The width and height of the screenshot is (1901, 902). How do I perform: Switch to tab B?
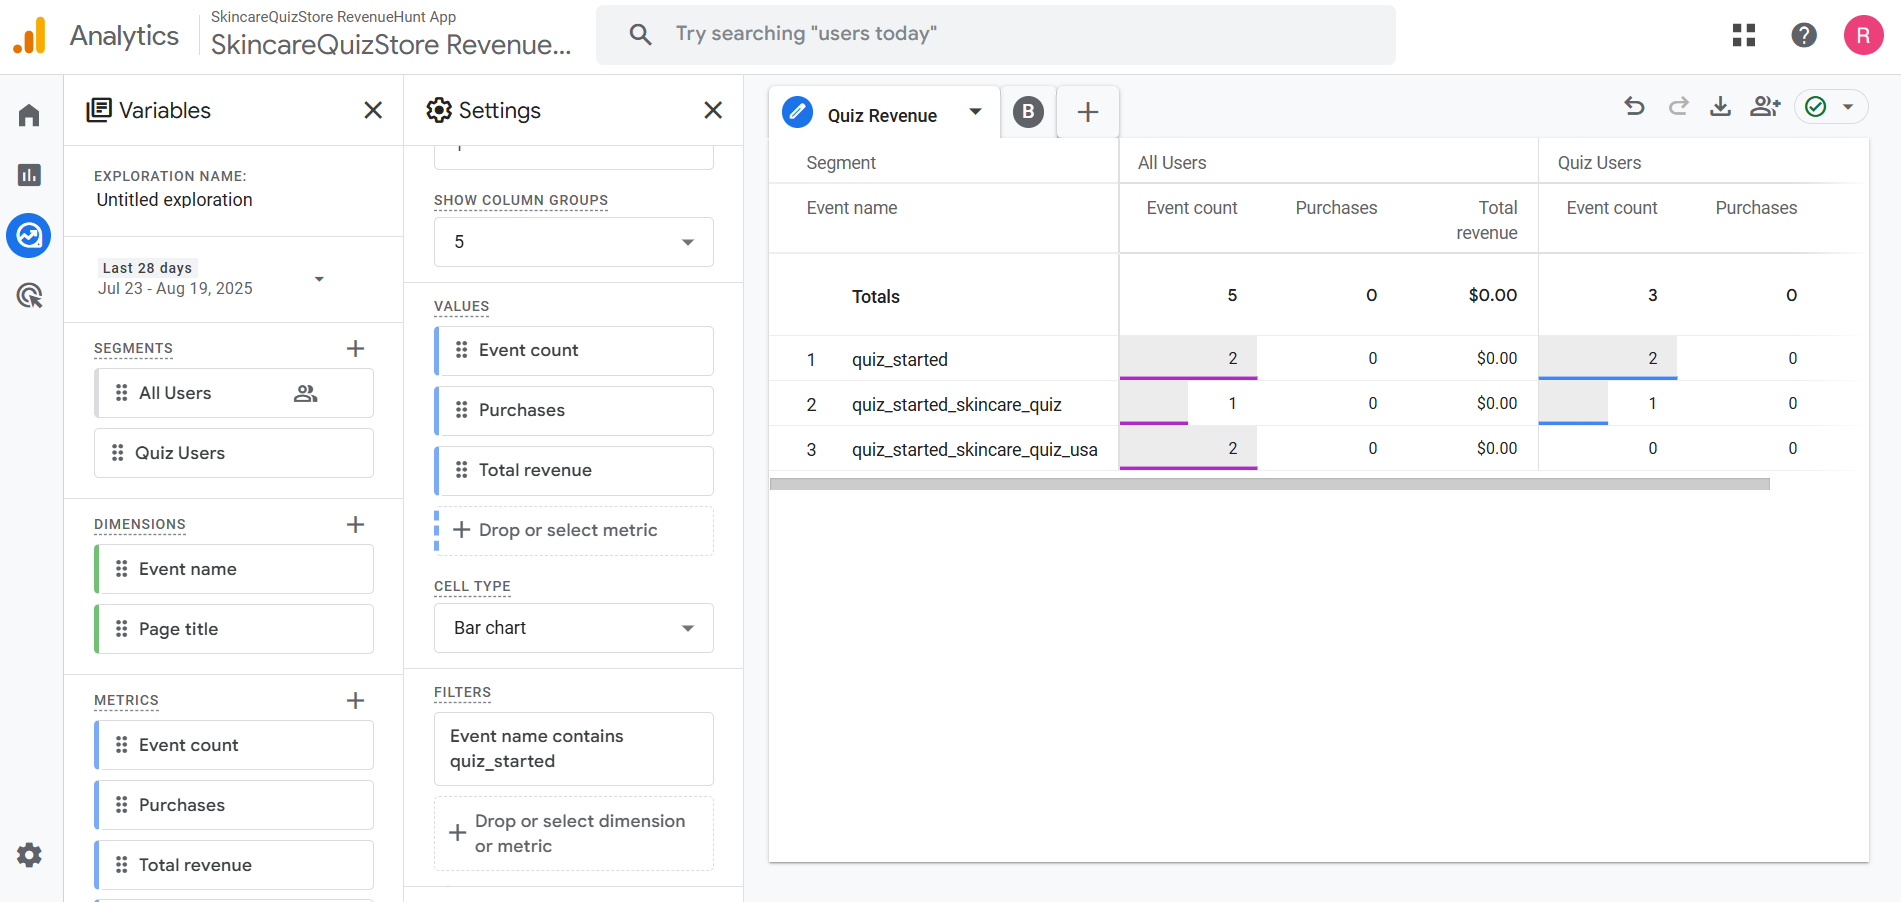(x=1028, y=112)
